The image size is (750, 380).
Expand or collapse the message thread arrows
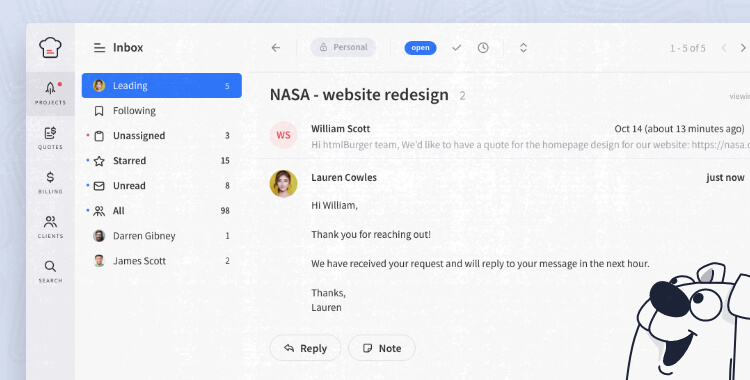523,47
